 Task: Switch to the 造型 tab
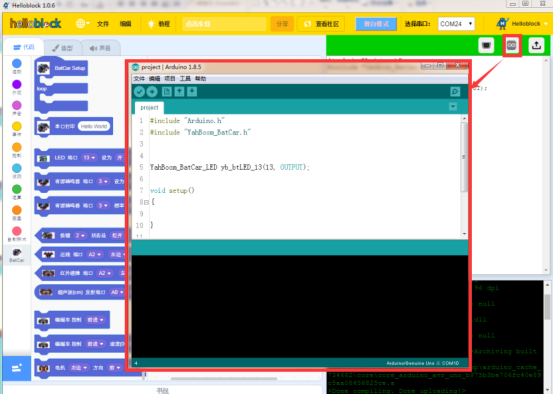click(x=63, y=48)
